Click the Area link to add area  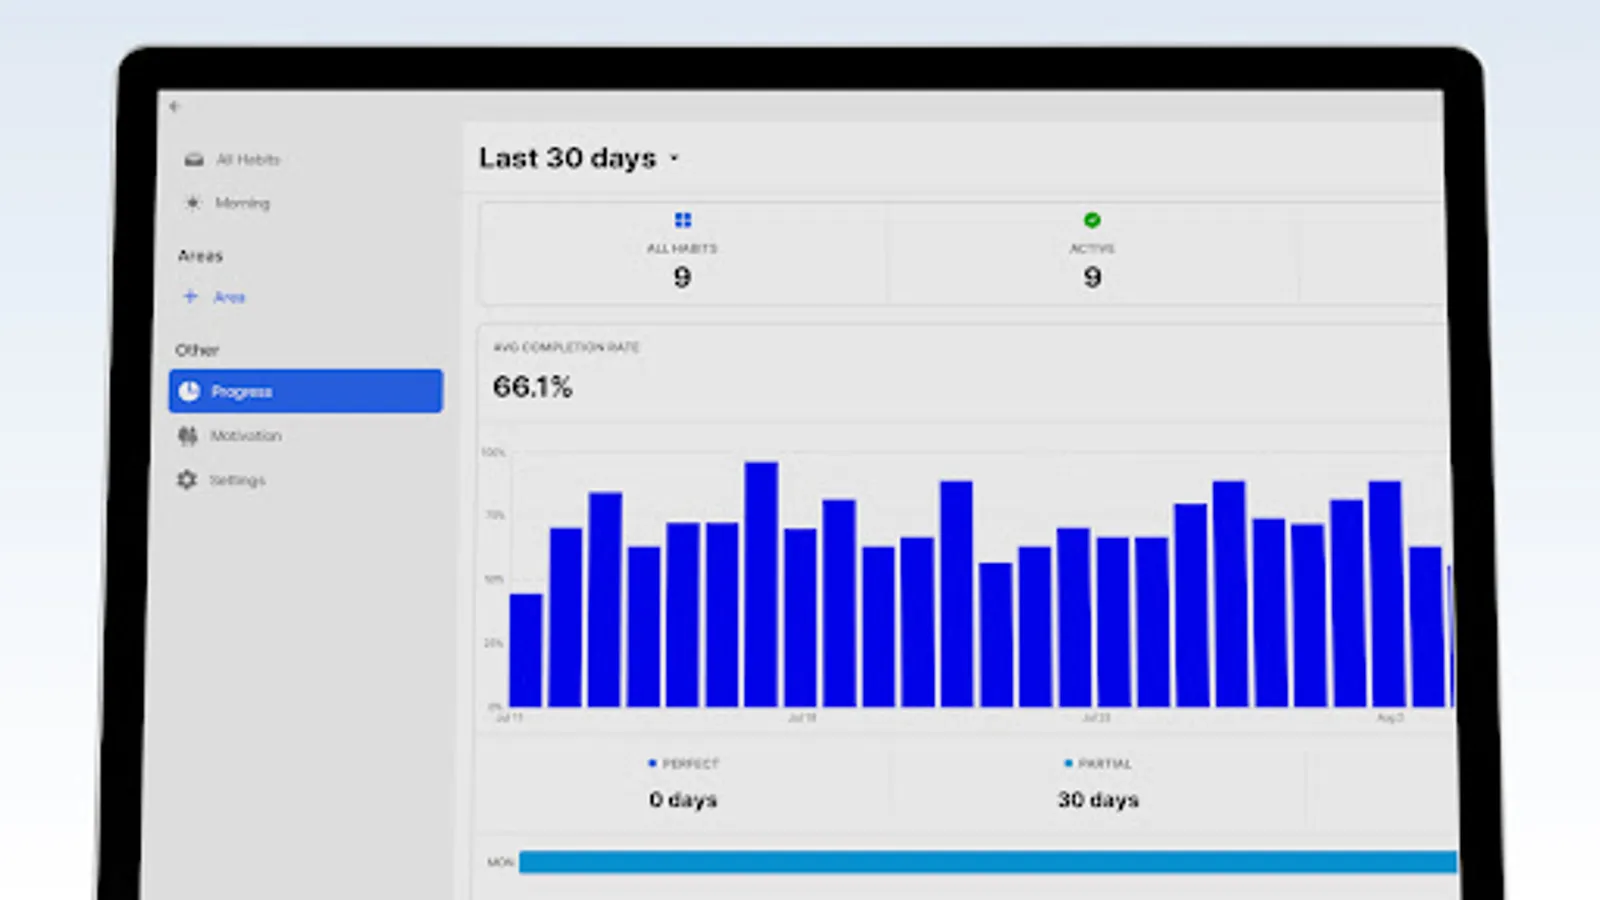[x=228, y=297]
